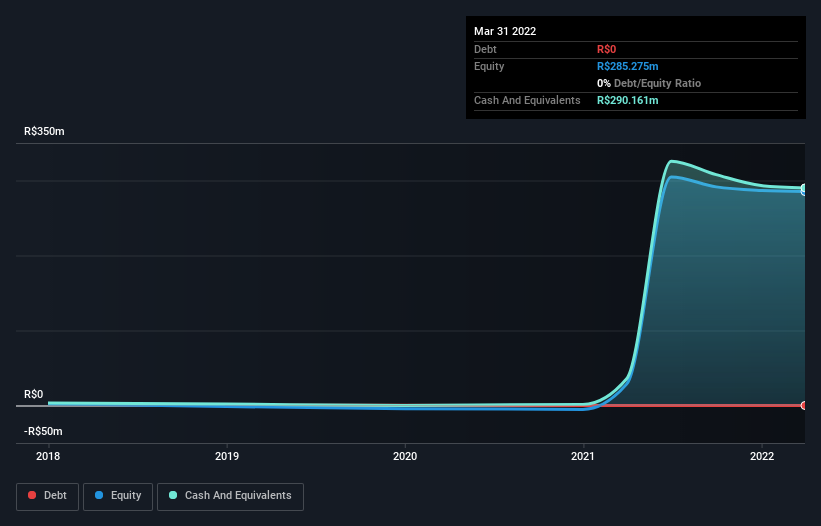Viewport: 821px width, 526px height.
Task: Click the blue Equity legend dot
Action: click(99, 495)
